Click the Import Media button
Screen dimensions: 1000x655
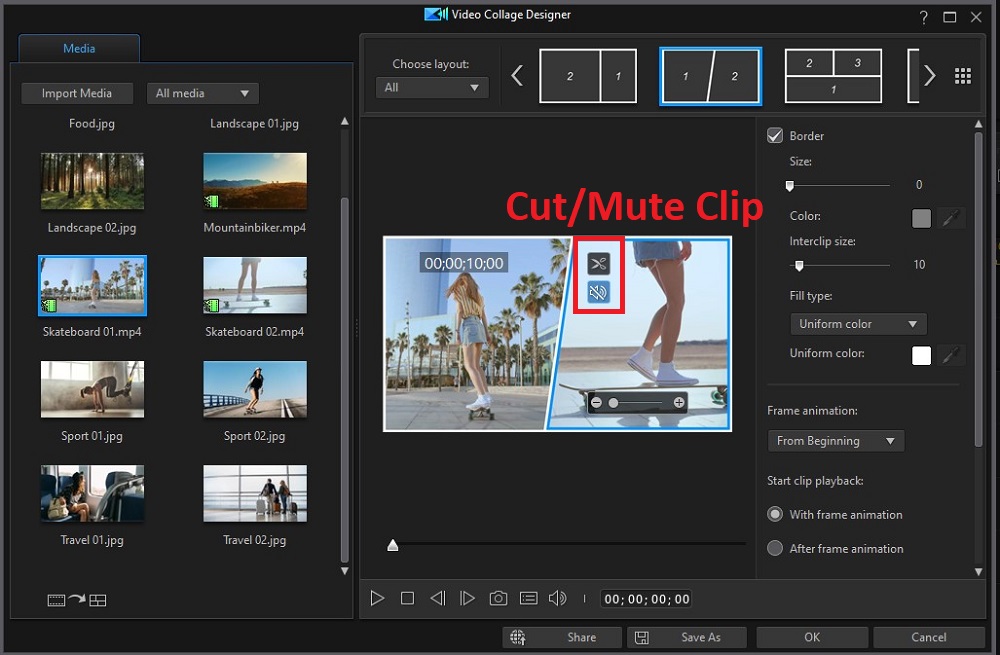(77, 93)
